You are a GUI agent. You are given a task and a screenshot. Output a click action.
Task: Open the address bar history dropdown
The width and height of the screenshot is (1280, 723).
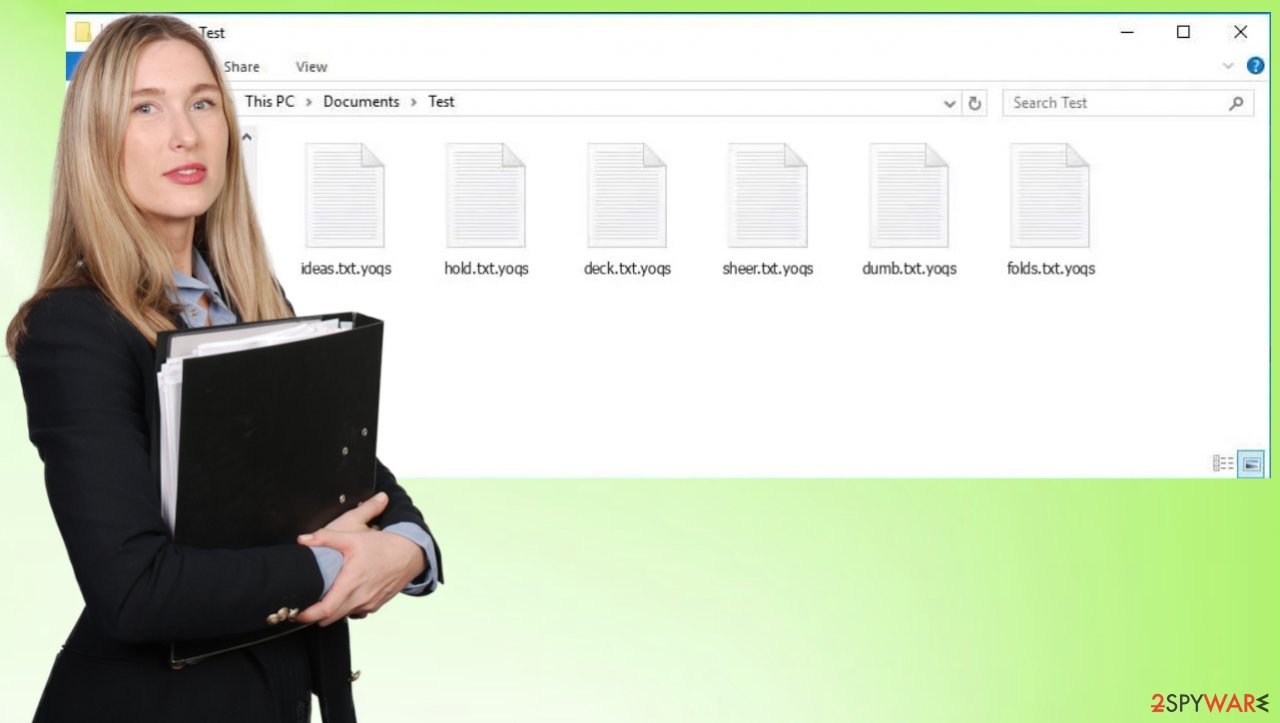950,103
